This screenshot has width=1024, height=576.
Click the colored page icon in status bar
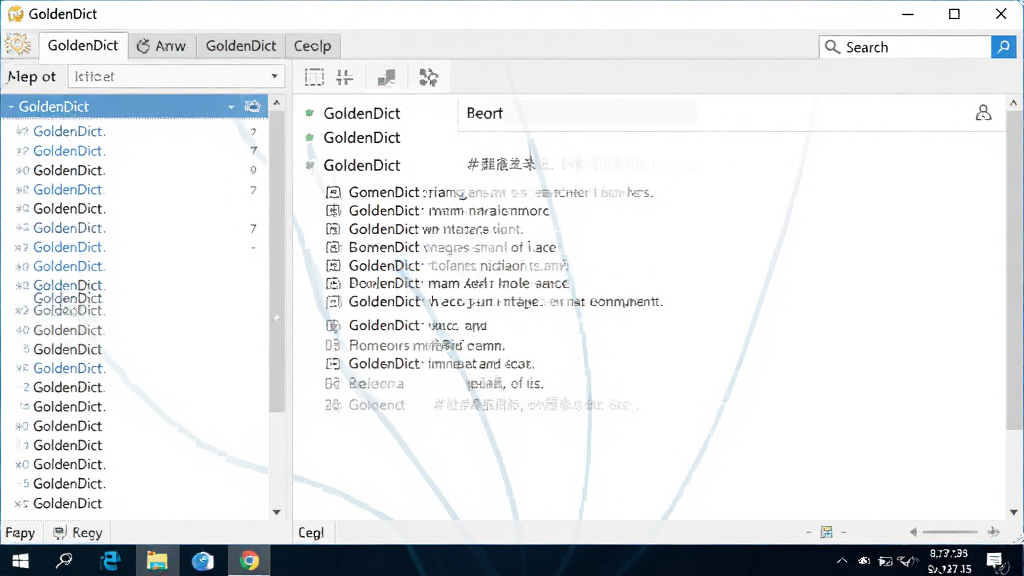826,532
